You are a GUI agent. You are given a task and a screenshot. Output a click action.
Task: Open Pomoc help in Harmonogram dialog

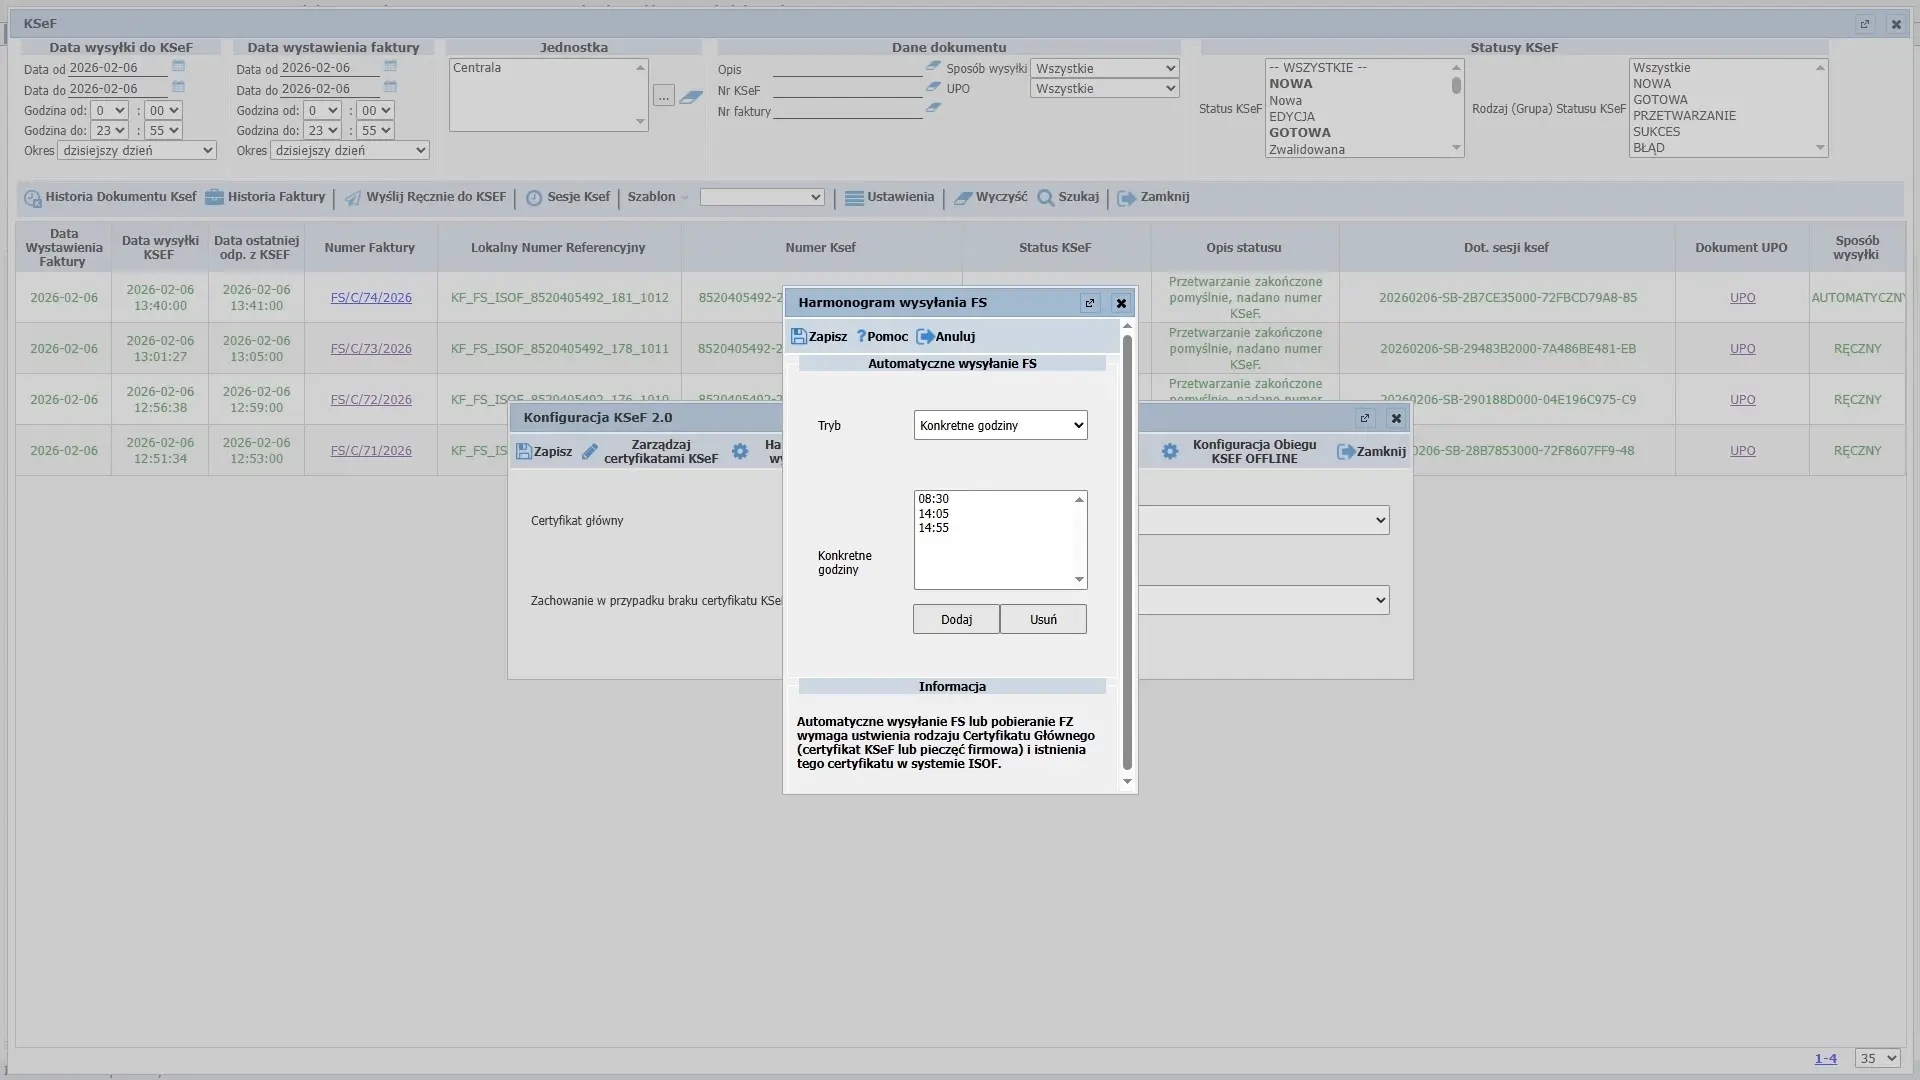(x=882, y=337)
